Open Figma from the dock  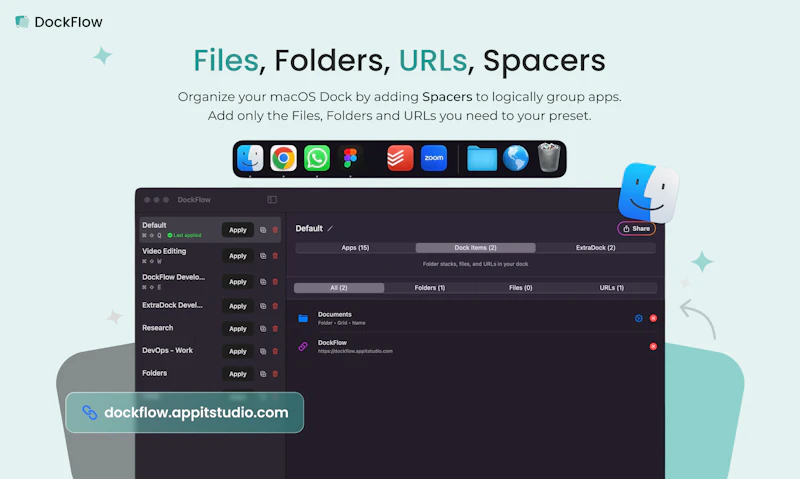pyautogui.click(x=350, y=158)
